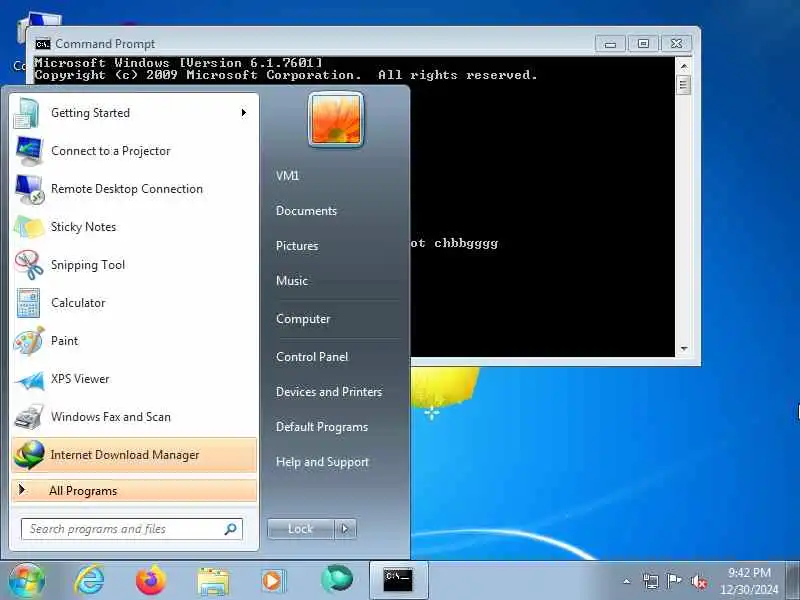
Task: Select Internet Download Manager label
Action: pos(124,455)
